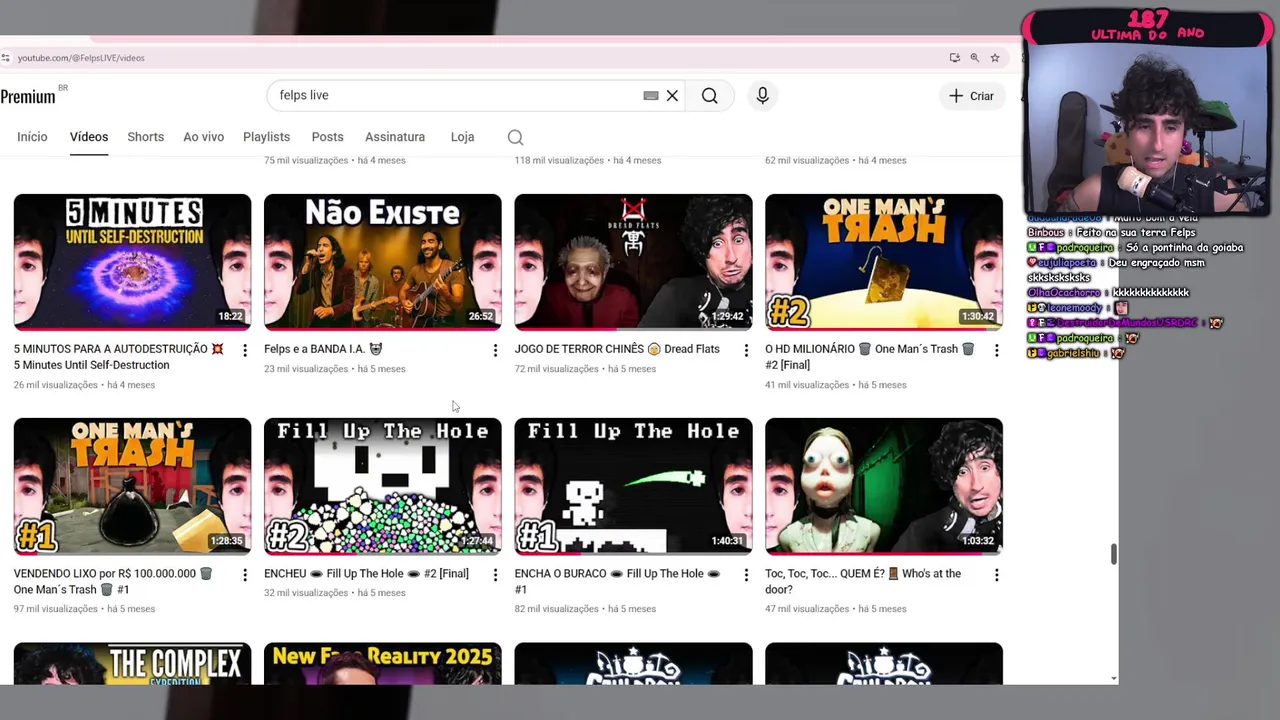Image resolution: width=1280 pixels, height=720 pixels.
Task: Click the zoom icon in the address bar
Action: click(x=974, y=58)
